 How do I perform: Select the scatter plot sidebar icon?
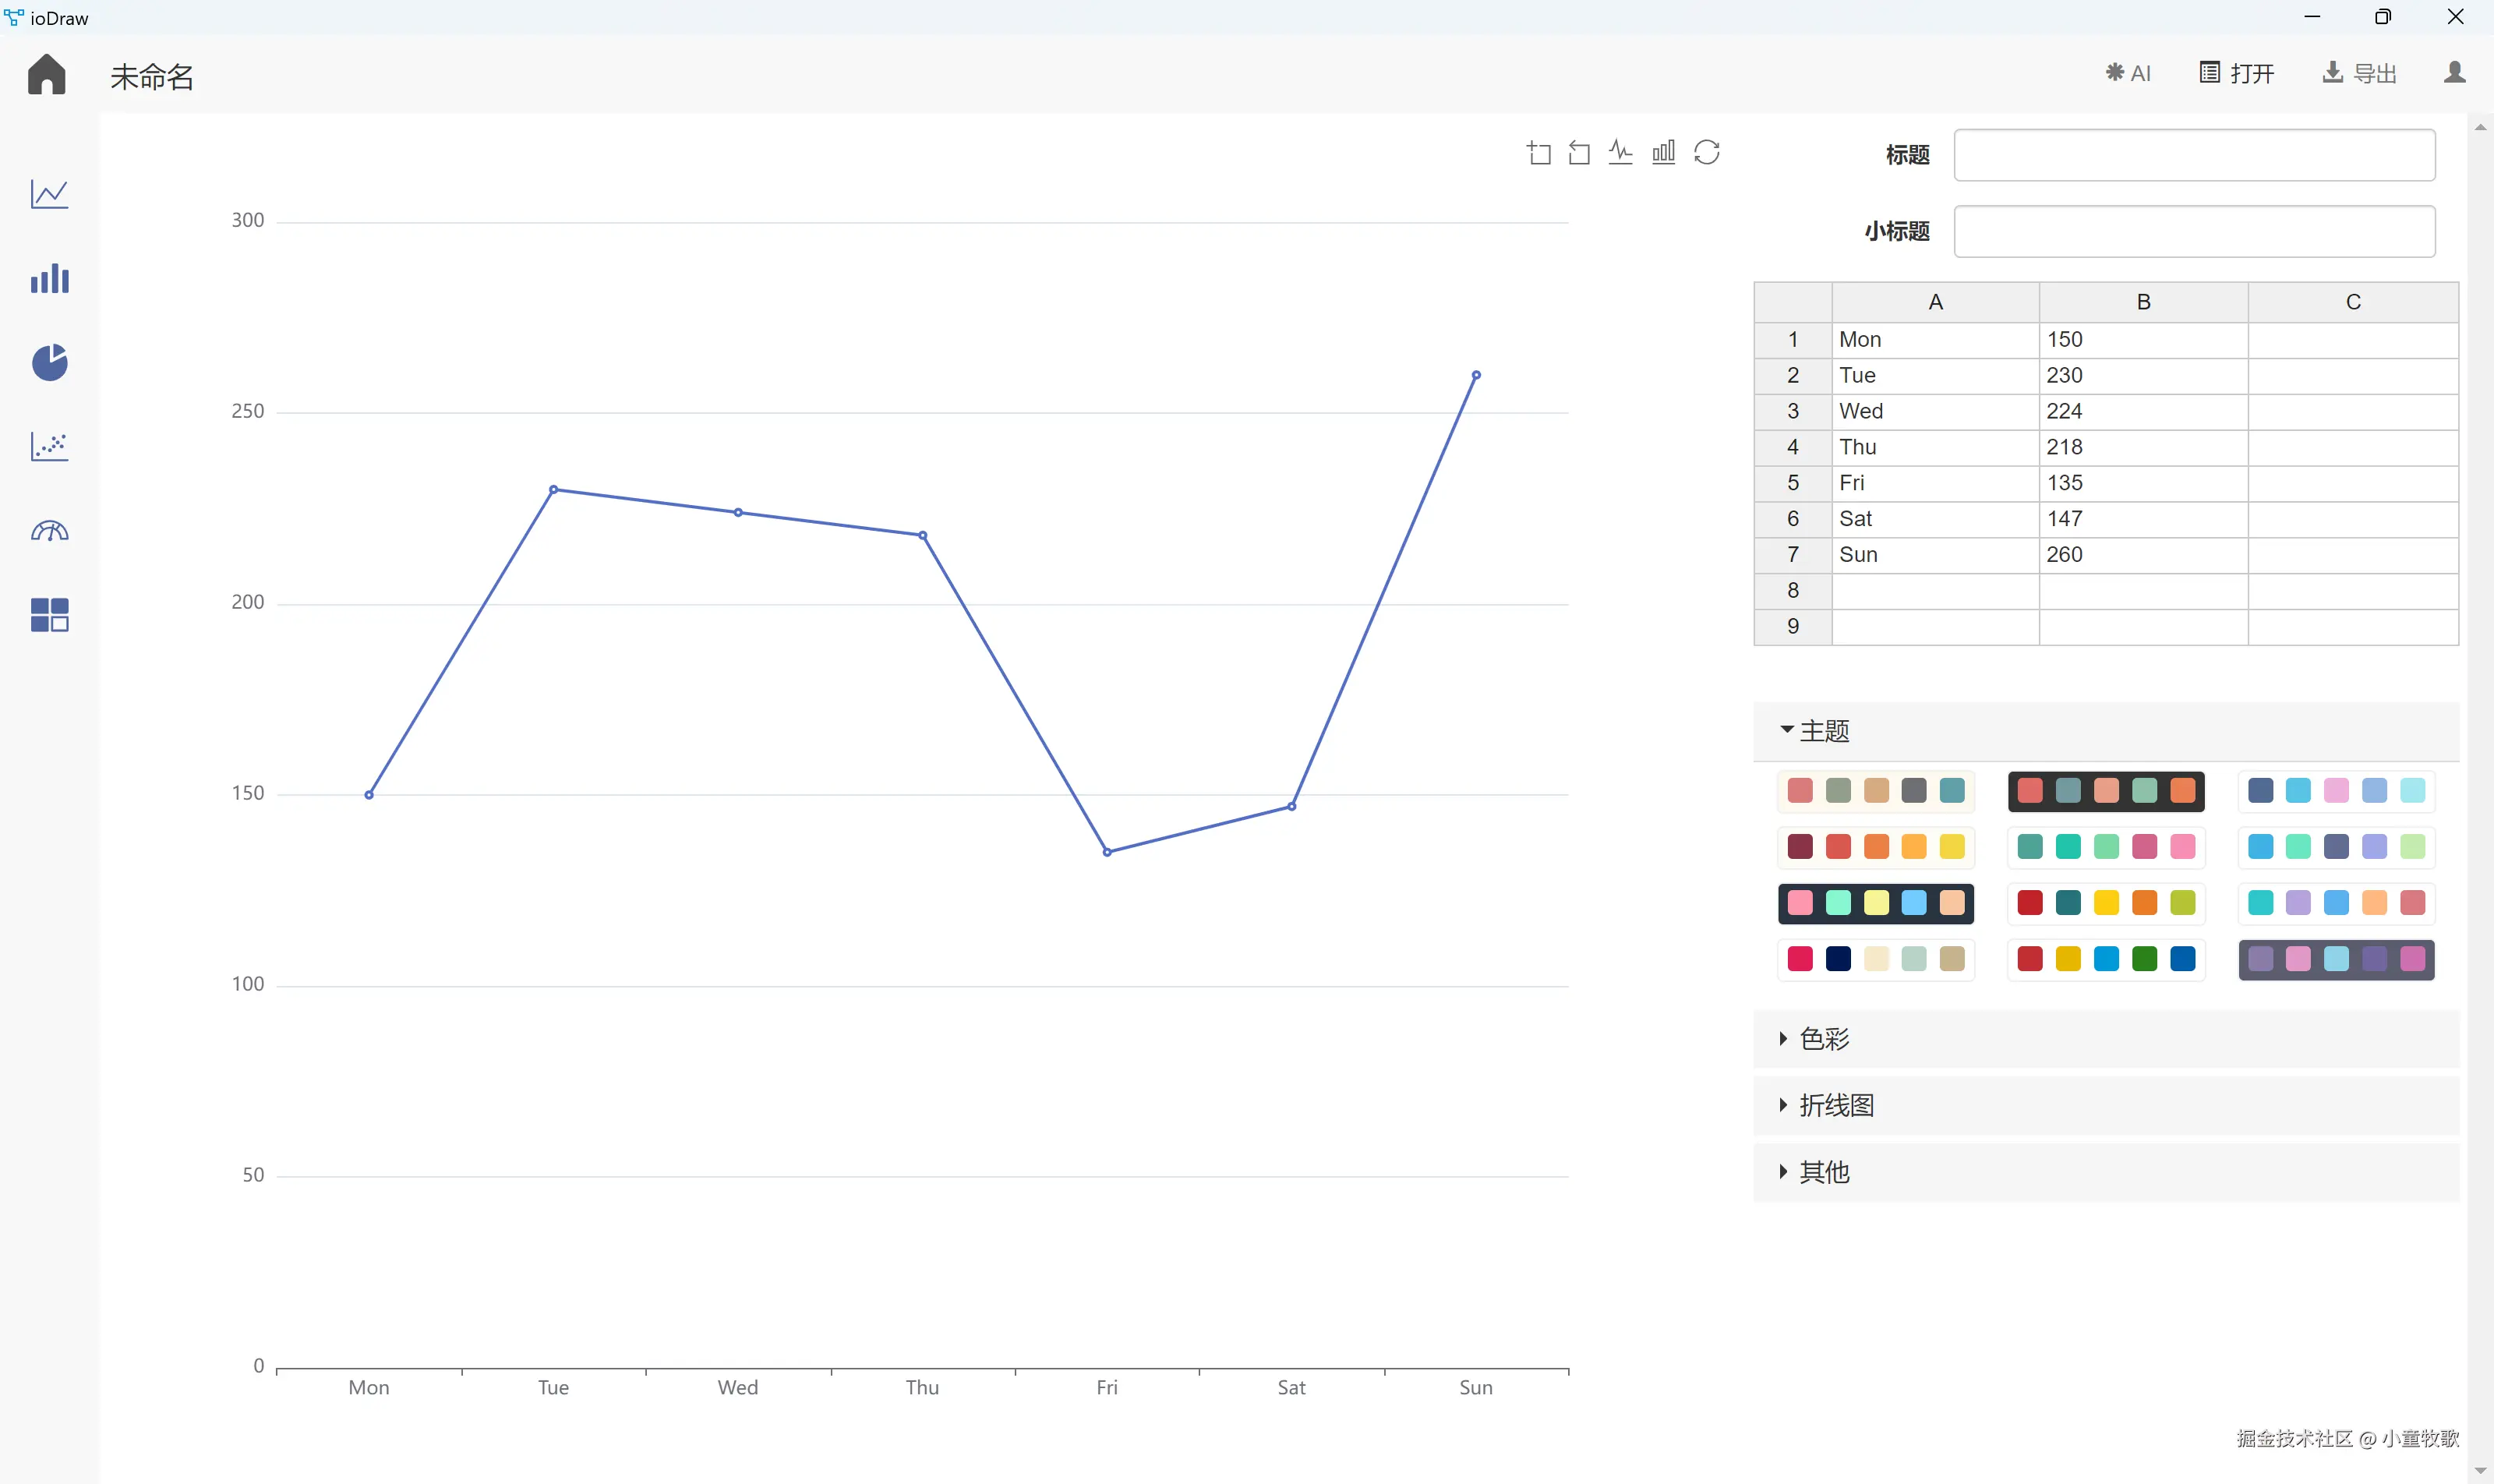pos(49,446)
